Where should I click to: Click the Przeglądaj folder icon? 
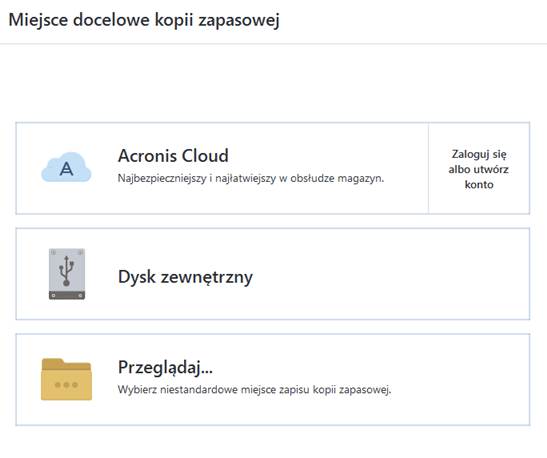[x=66, y=379]
